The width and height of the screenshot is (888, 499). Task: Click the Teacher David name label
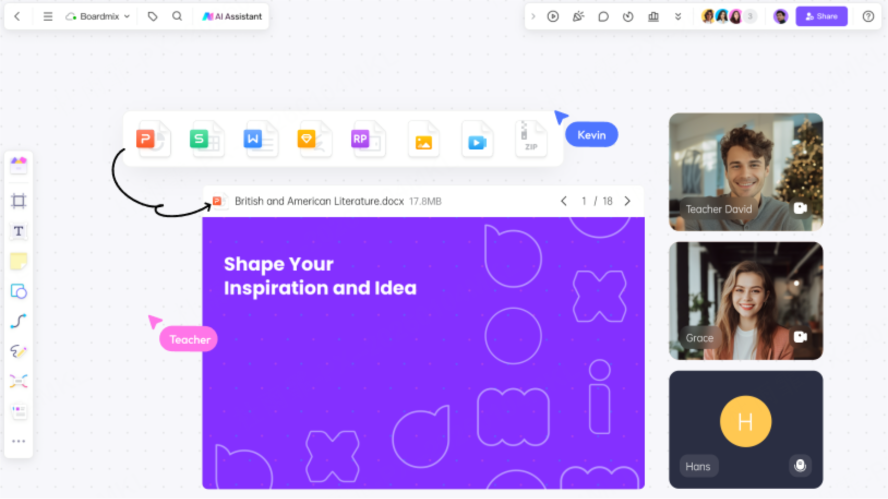coord(719,209)
